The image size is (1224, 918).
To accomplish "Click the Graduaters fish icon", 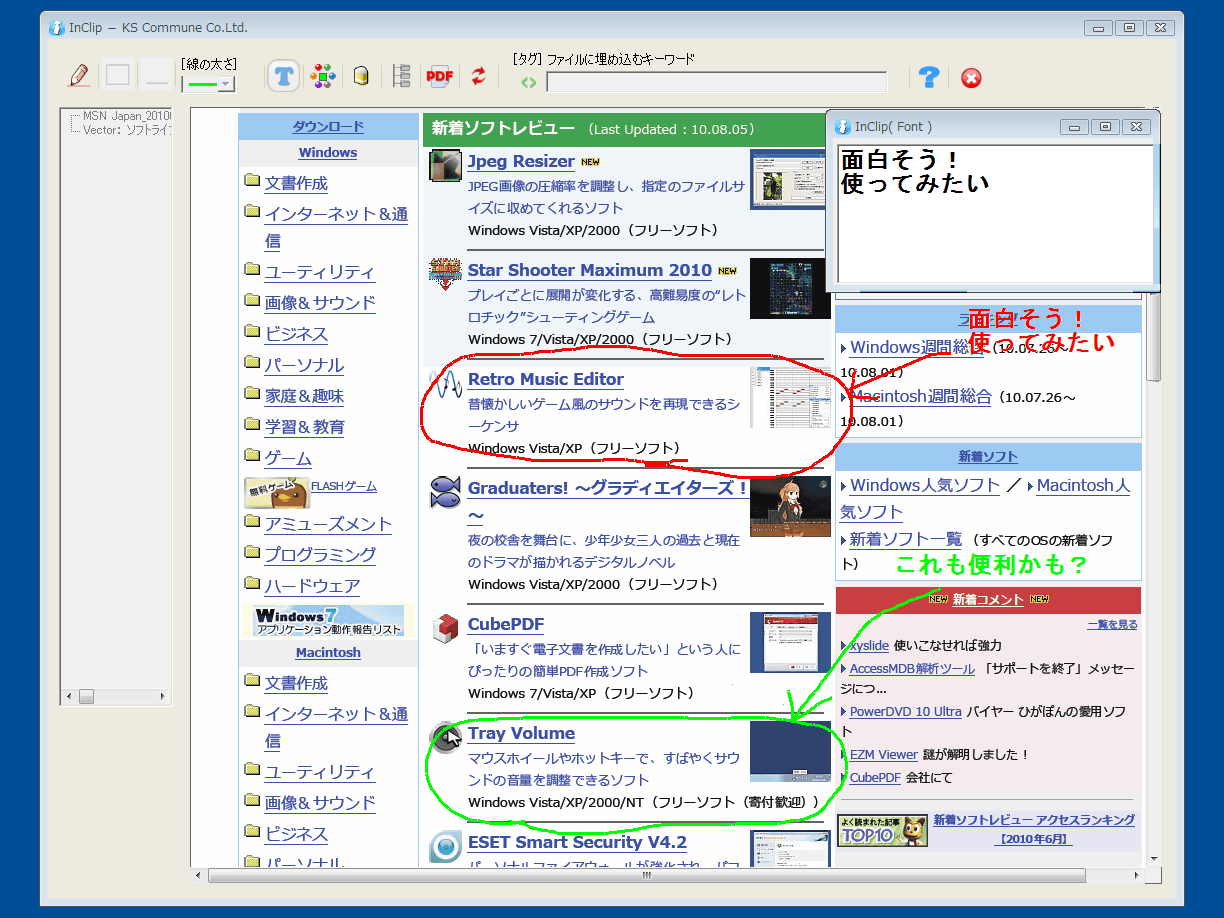I will pyautogui.click(x=445, y=492).
